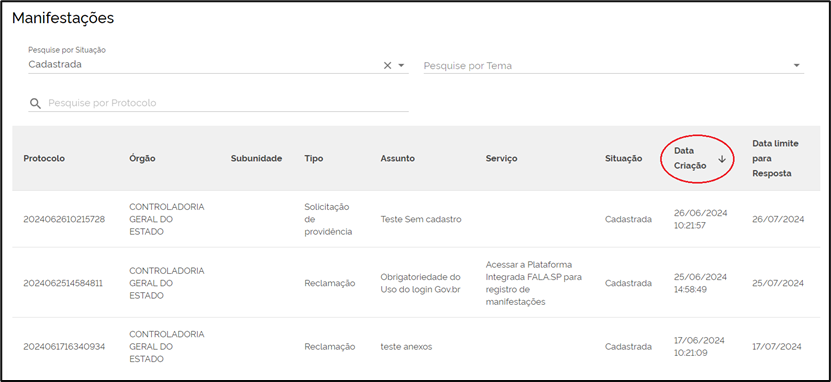Open protocol 2024062514584811 row

click(416, 283)
